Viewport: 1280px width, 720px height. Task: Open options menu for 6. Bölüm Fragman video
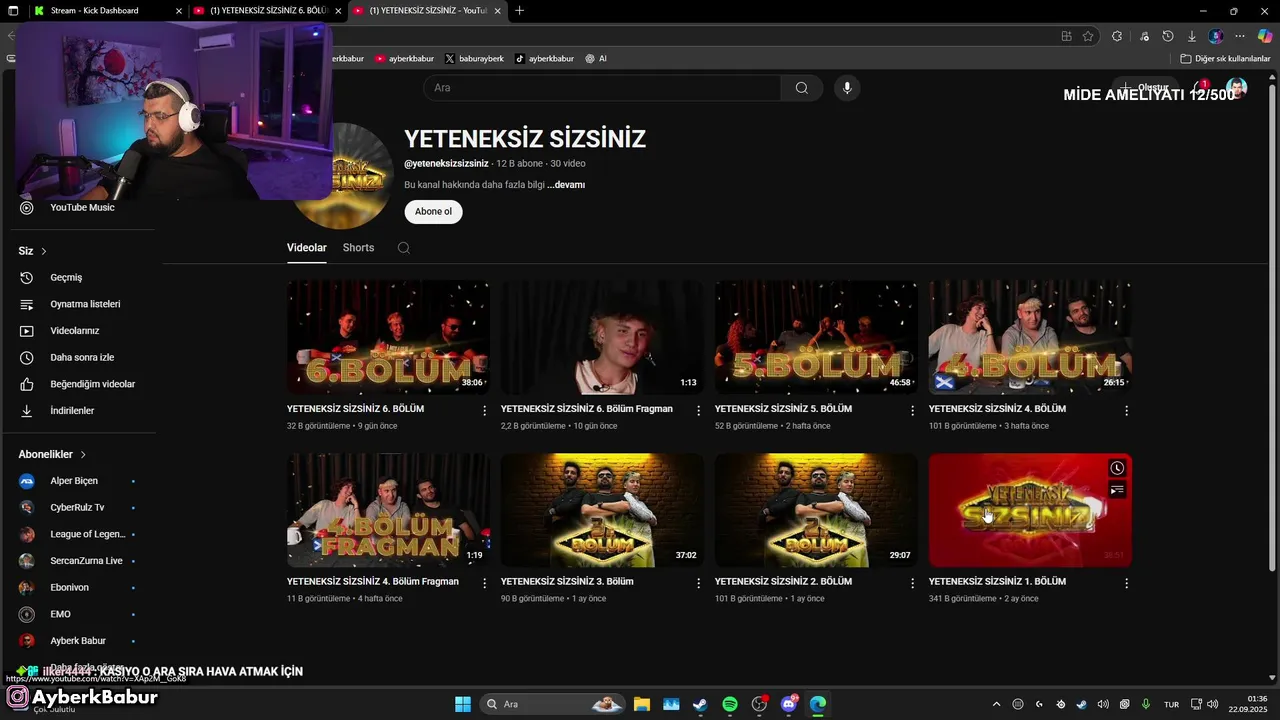pos(699,411)
